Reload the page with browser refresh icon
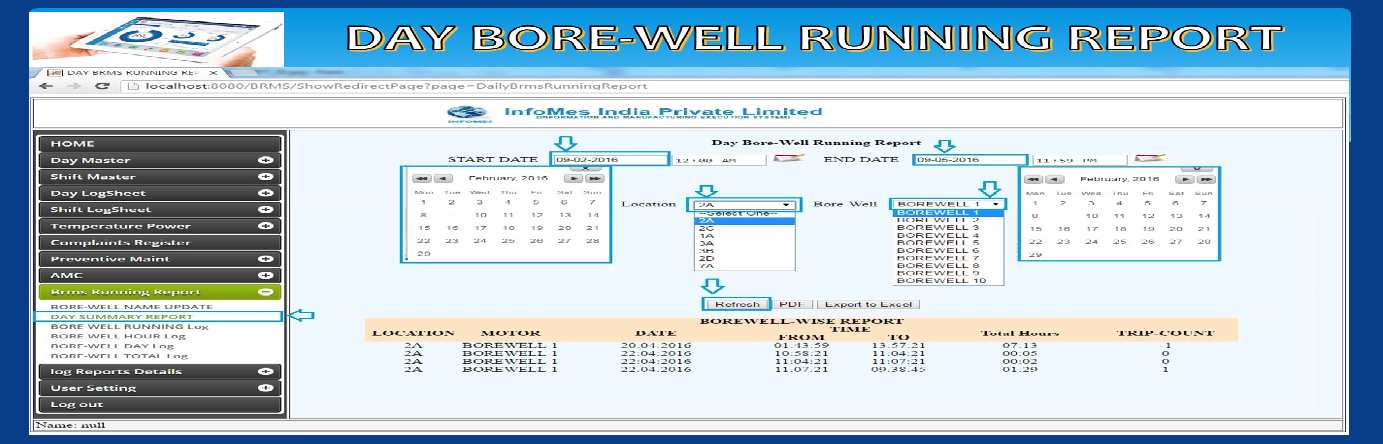 pos(102,86)
